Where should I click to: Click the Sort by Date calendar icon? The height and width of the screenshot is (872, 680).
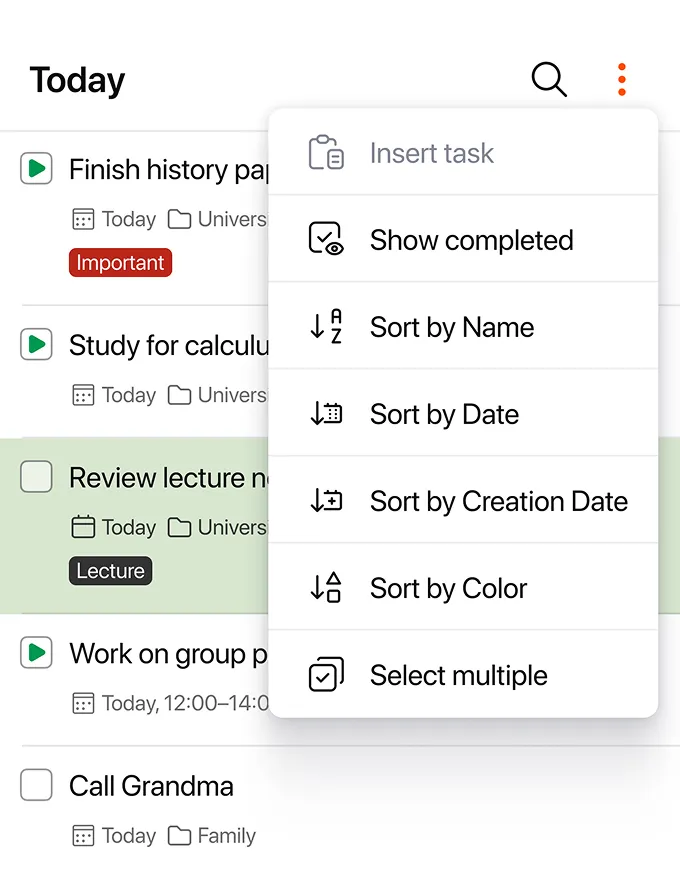click(x=326, y=414)
